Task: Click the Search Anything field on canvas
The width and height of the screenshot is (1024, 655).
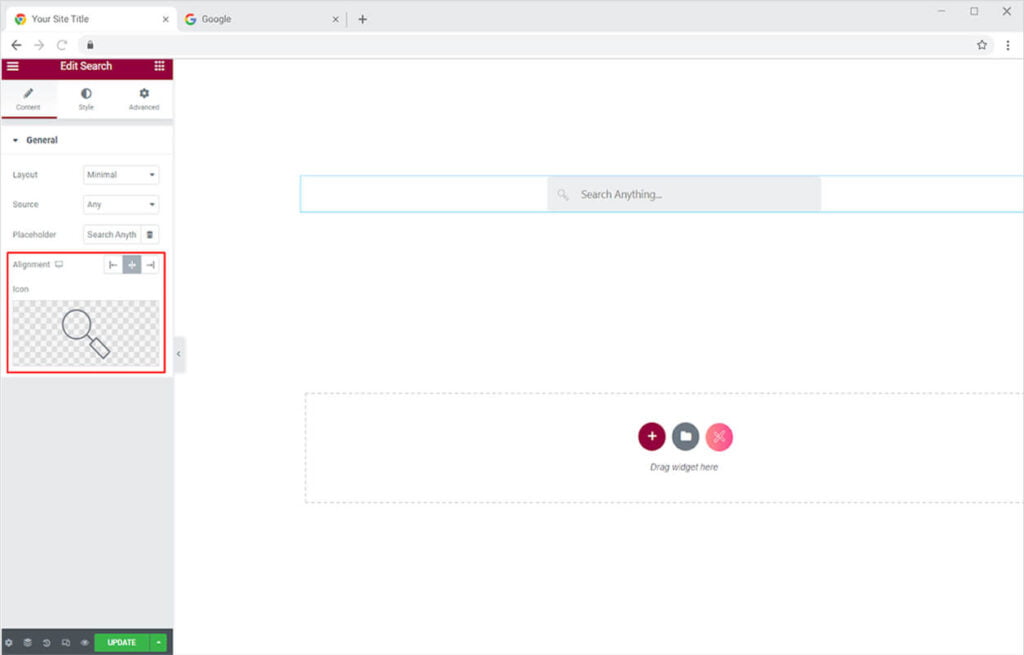Action: click(684, 195)
